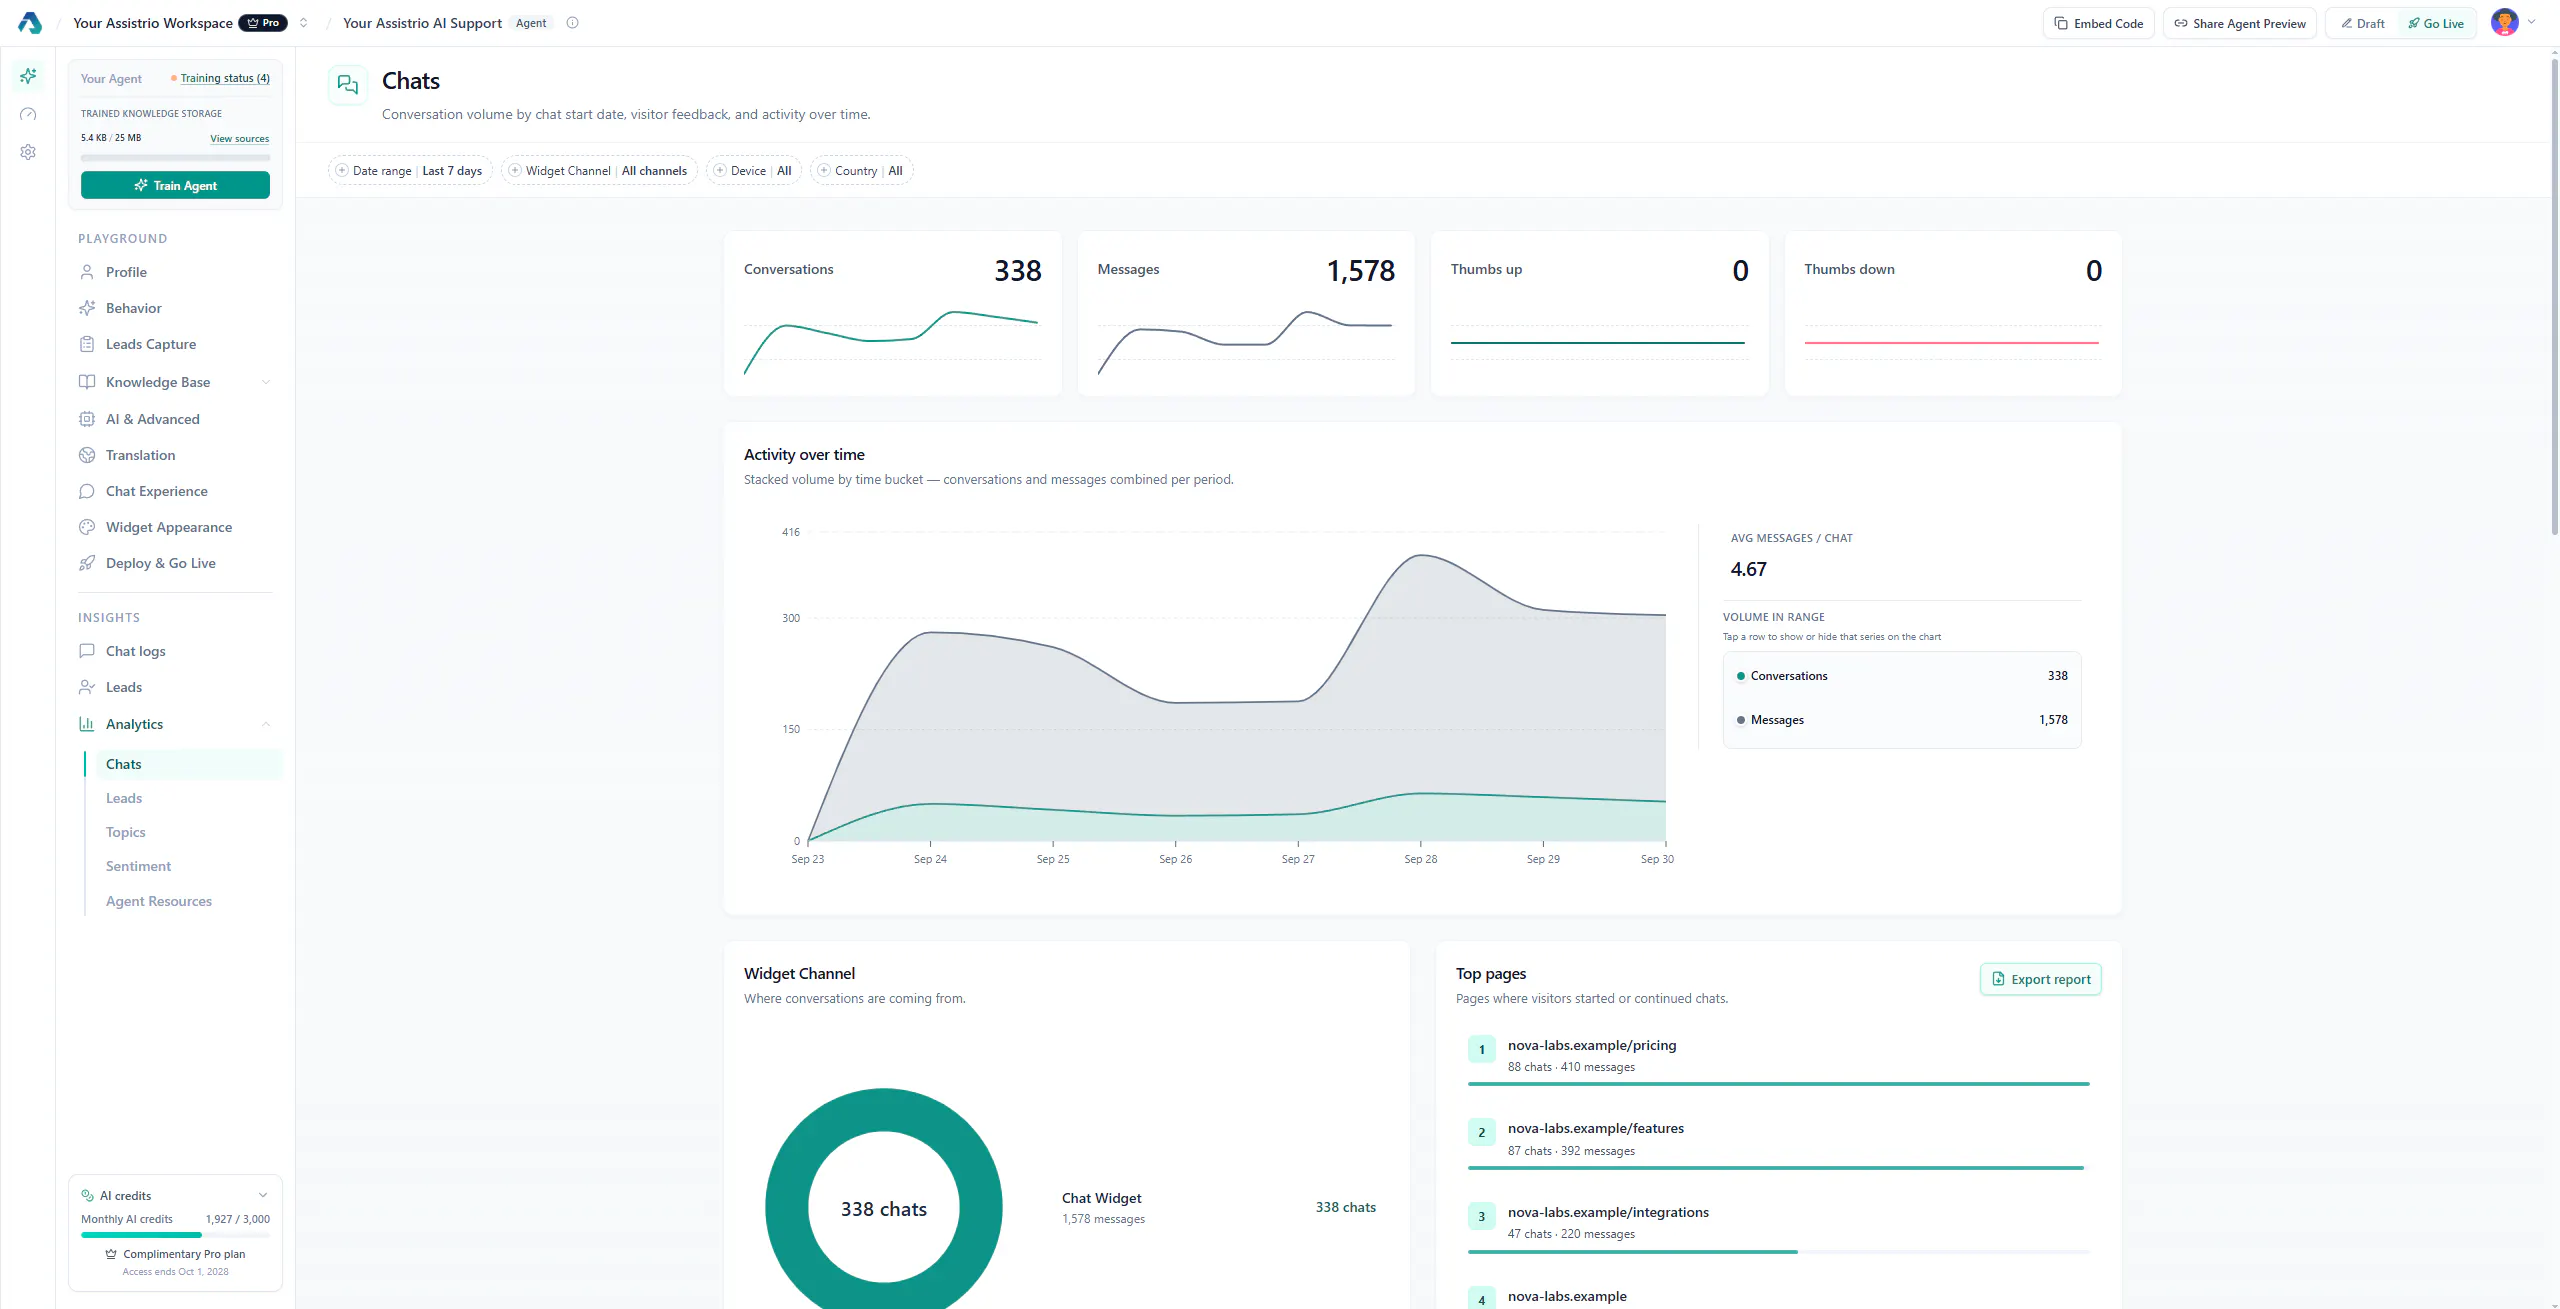The image size is (2560, 1309).
Task: Click the Chats page header icon
Action: coord(348,85)
